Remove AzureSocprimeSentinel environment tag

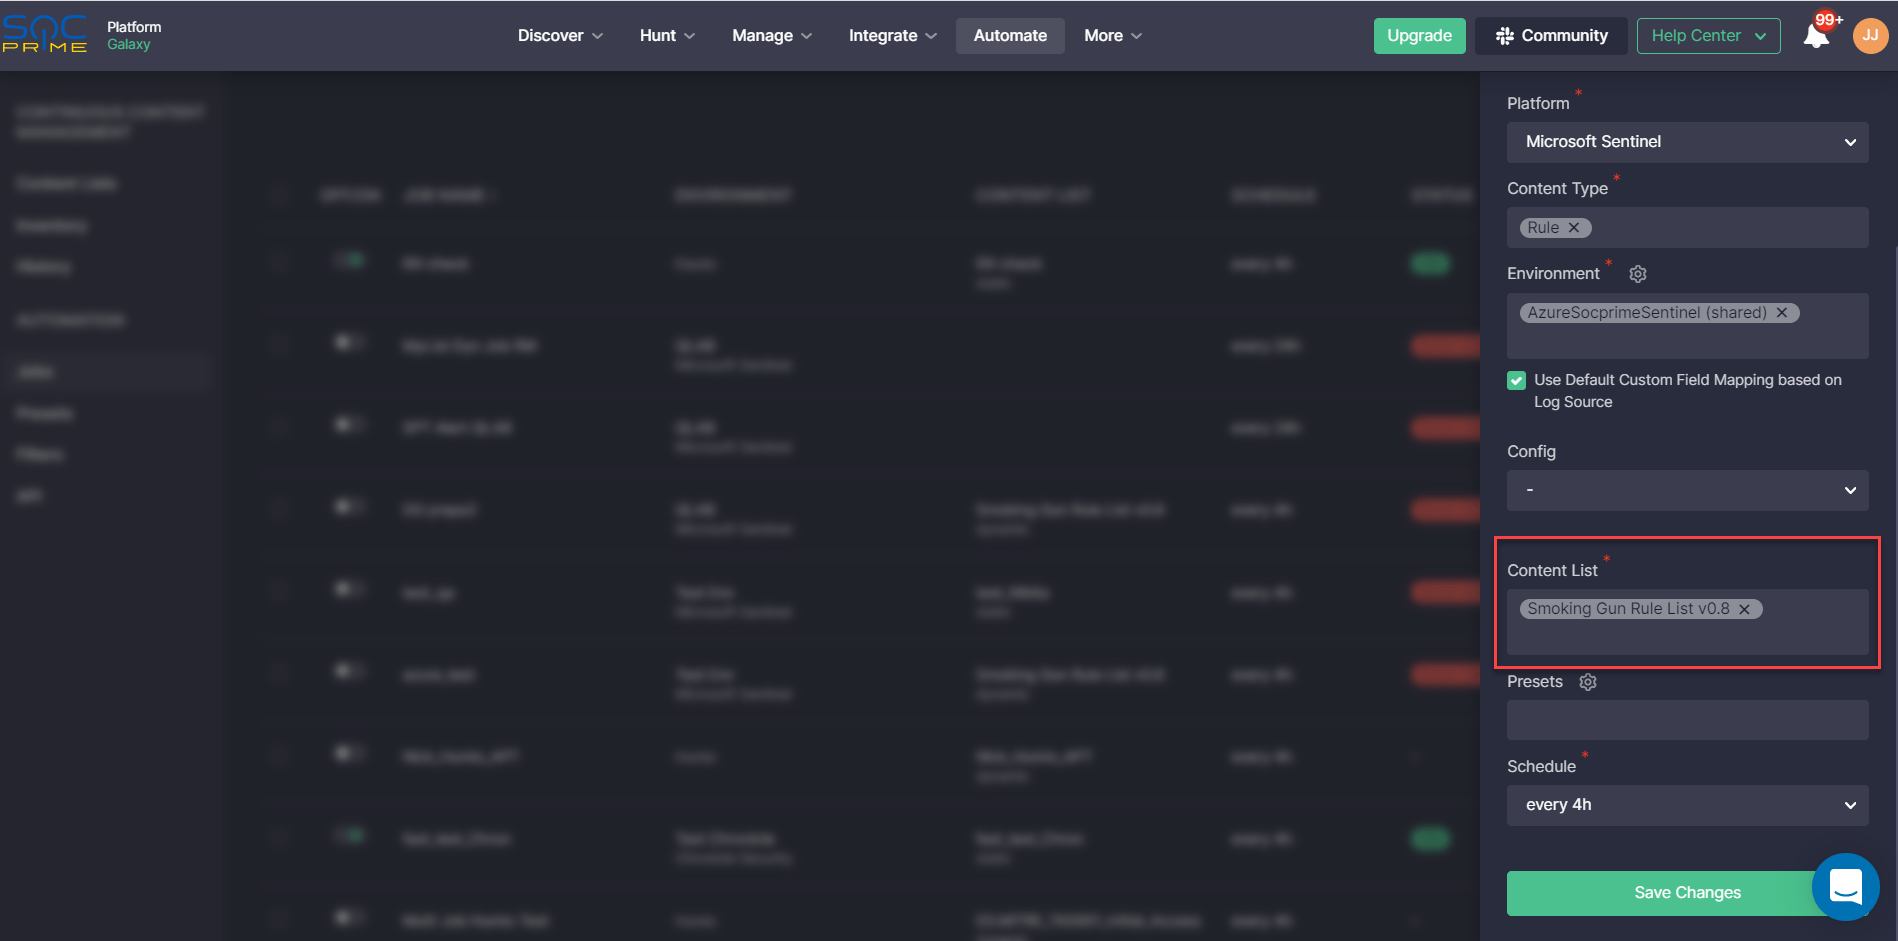(1782, 313)
